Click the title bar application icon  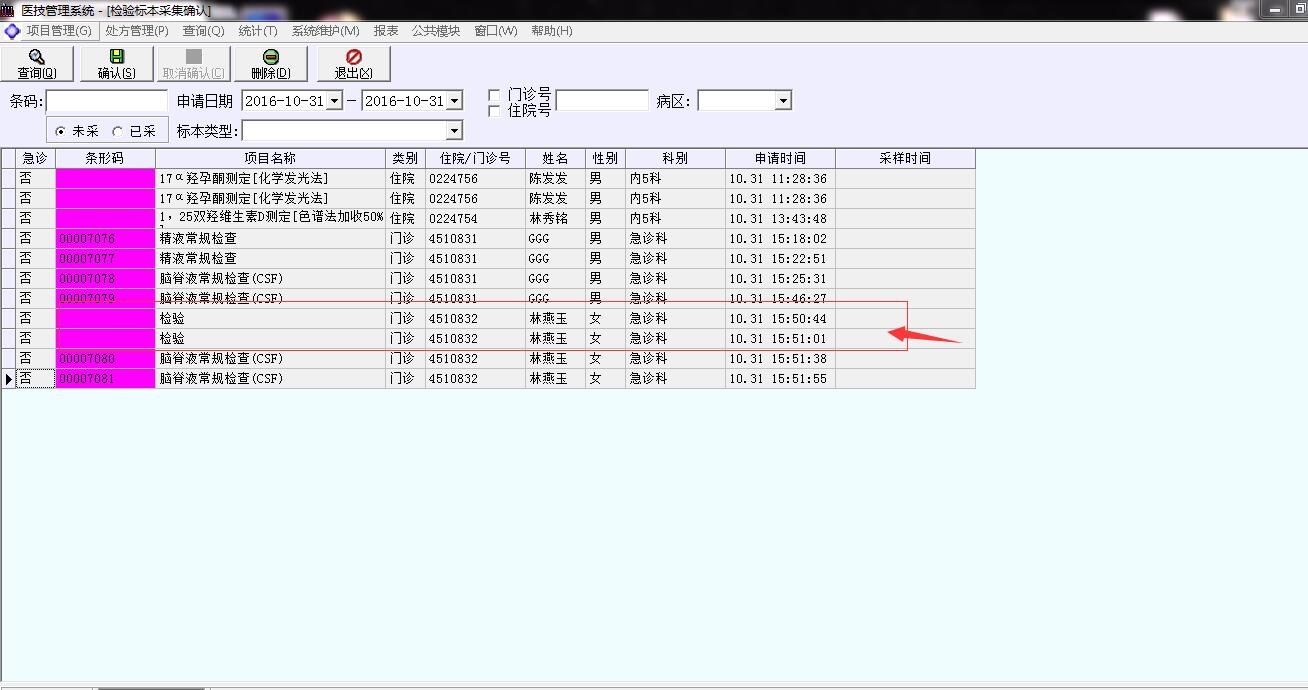pos(7,10)
